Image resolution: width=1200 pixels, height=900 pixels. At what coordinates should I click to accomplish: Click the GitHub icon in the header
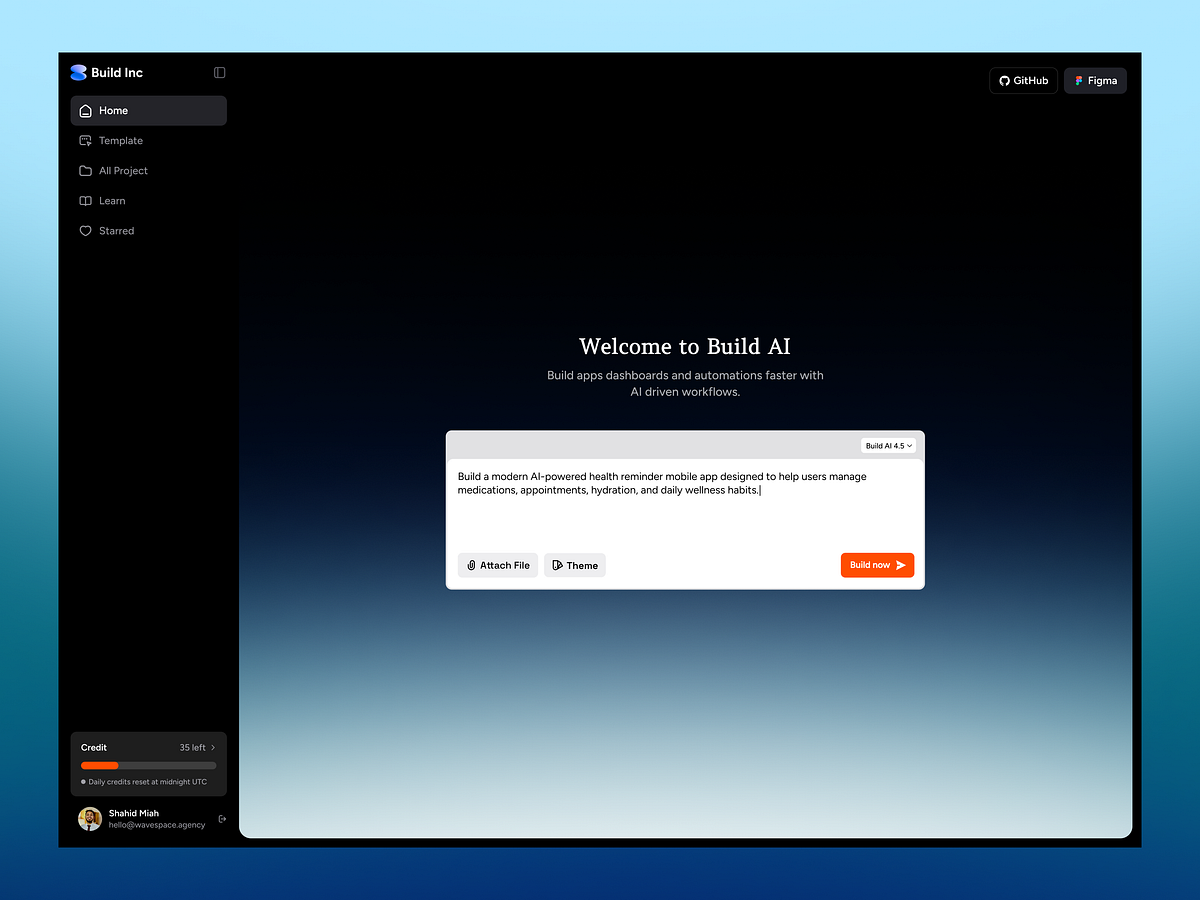click(1003, 80)
